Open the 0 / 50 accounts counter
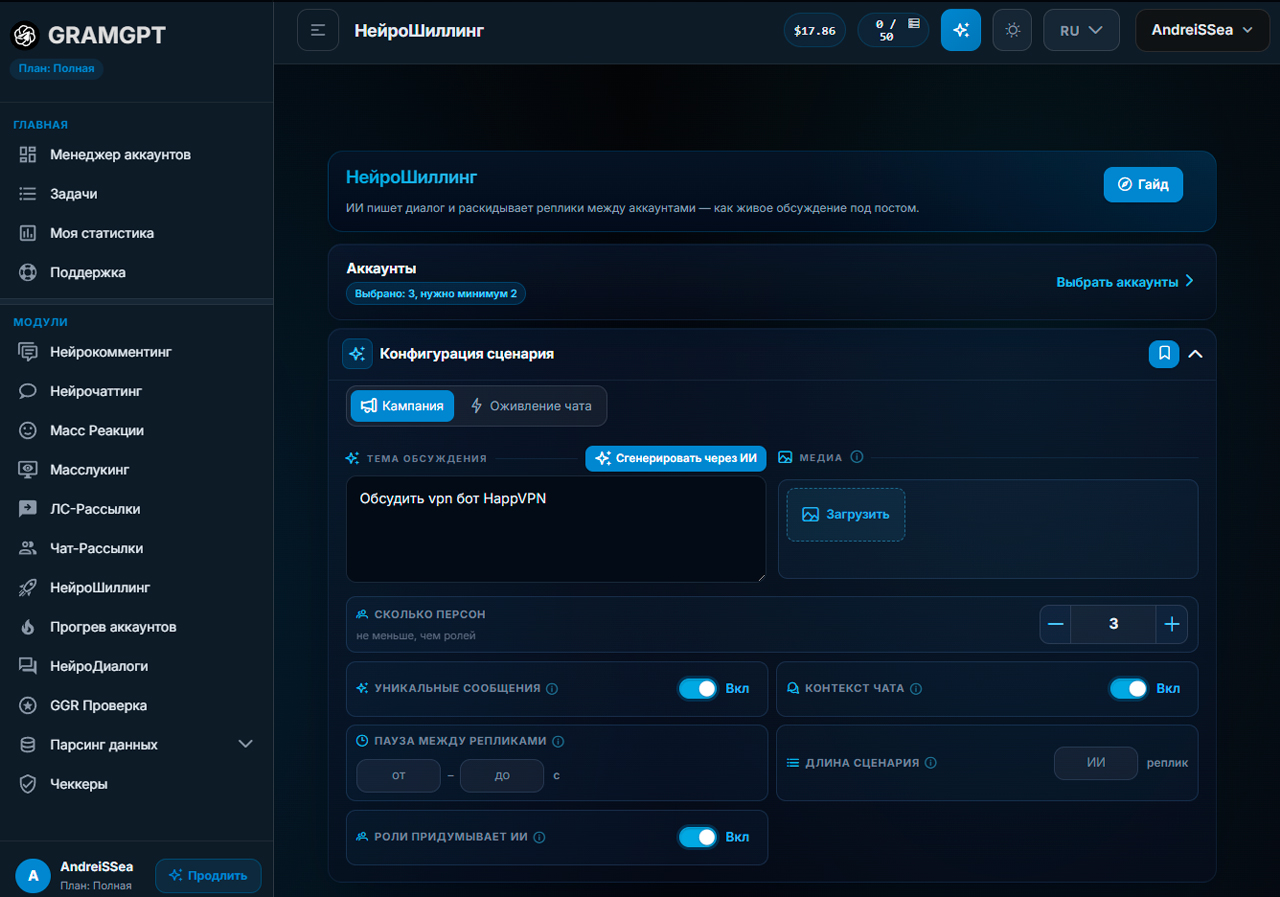Viewport: 1280px width, 897px height. coord(893,30)
